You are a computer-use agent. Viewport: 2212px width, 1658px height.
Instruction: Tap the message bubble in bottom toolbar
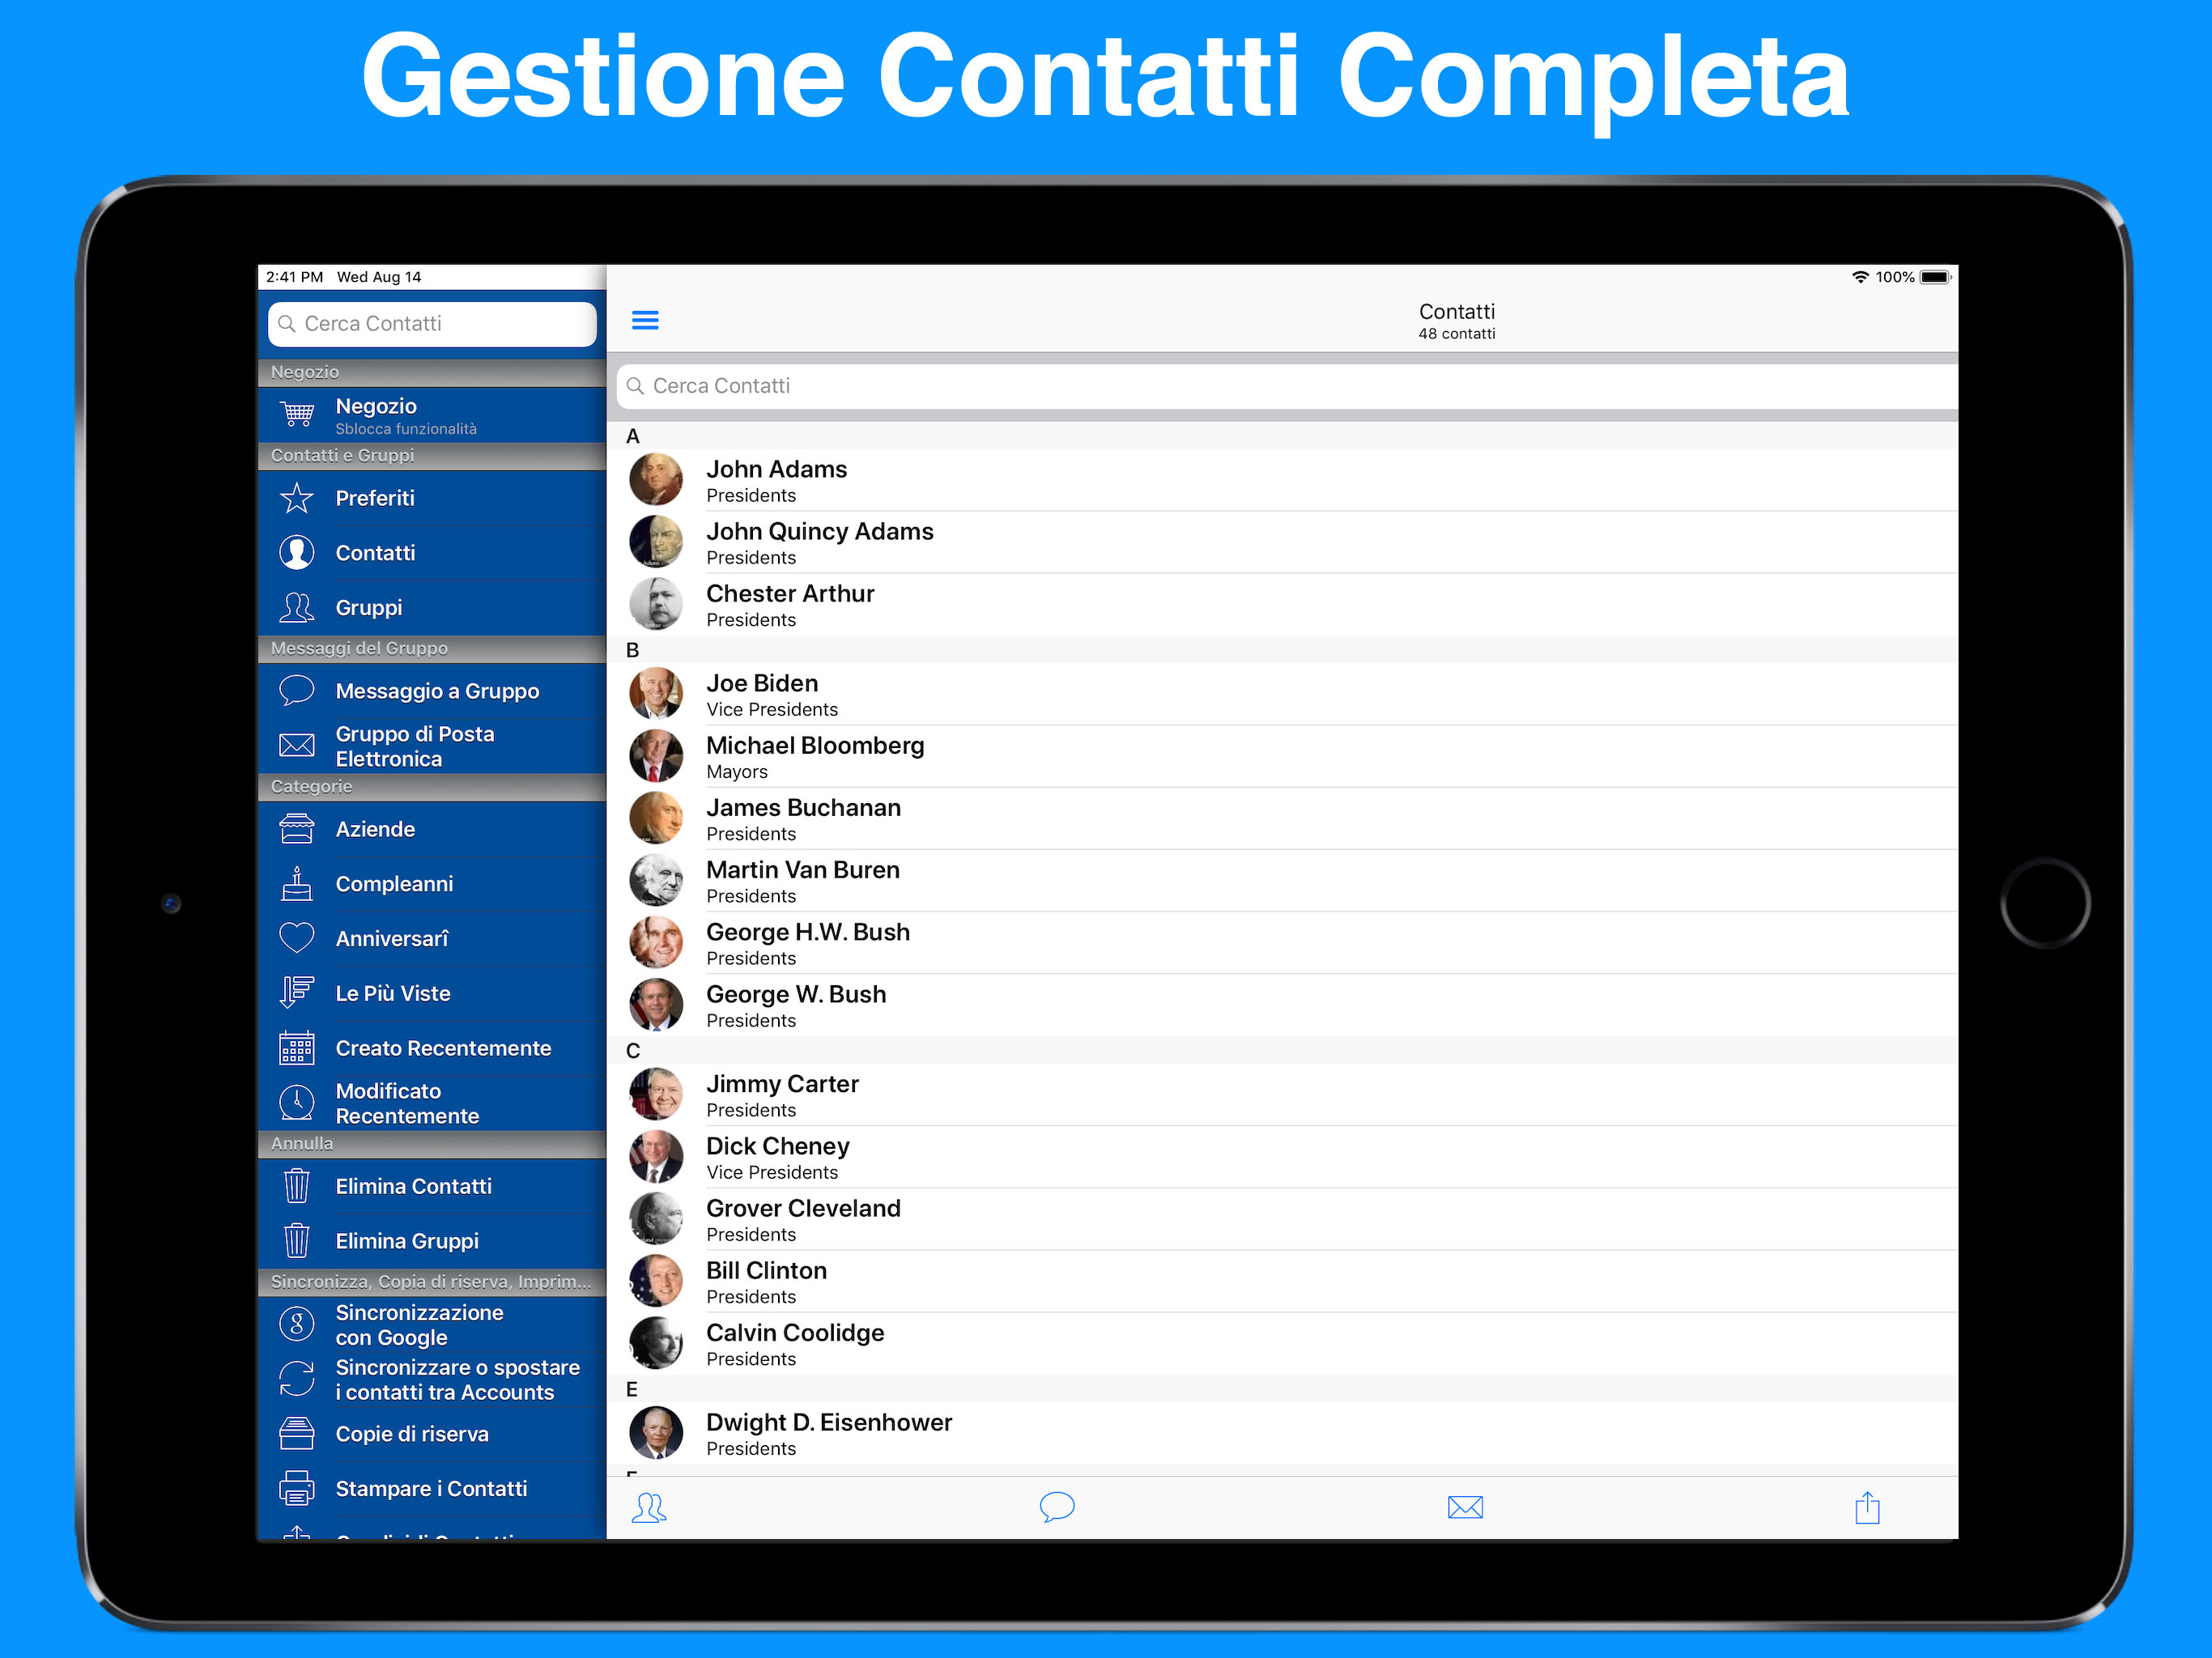1057,1507
